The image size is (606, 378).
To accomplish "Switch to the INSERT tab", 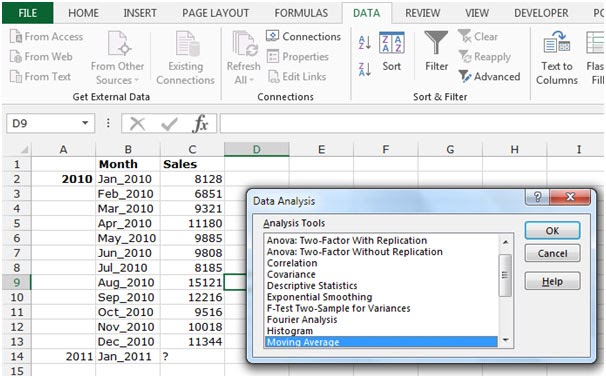I will pyautogui.click(x=140, y=13).
